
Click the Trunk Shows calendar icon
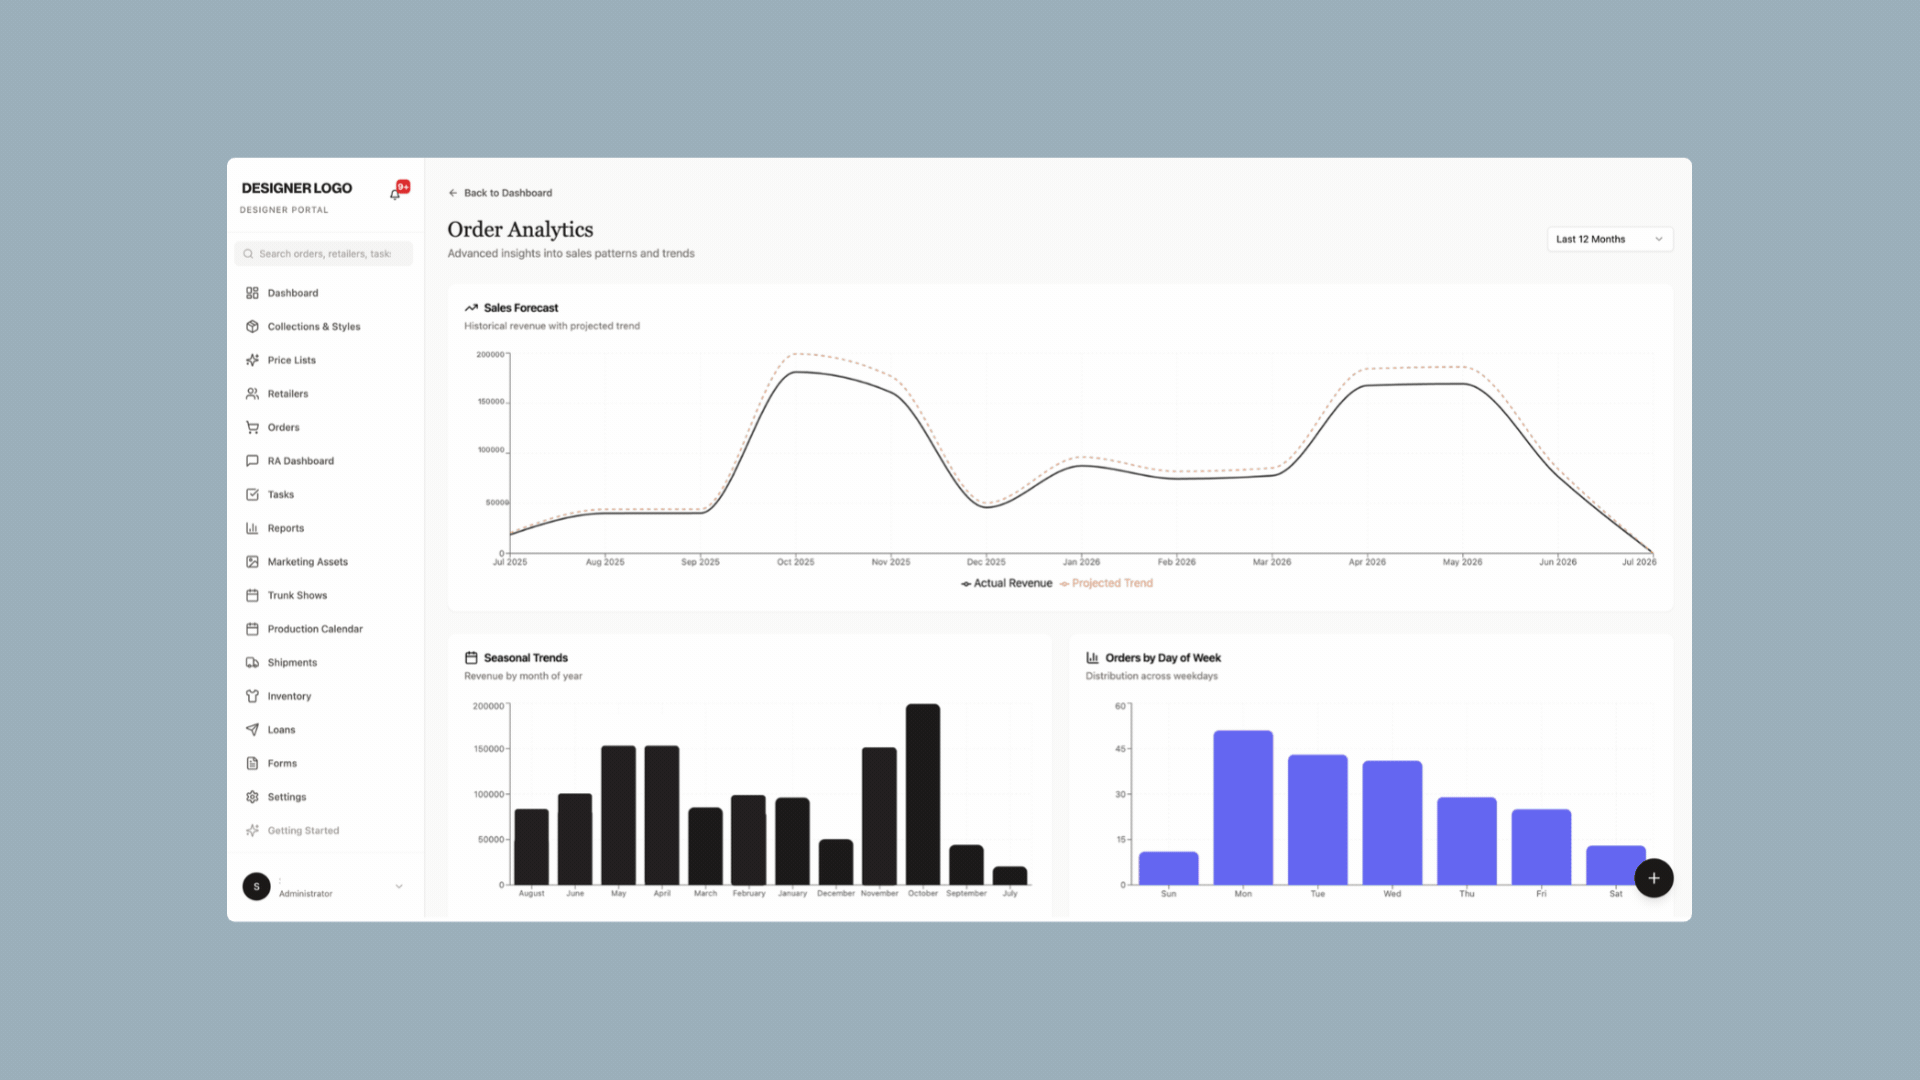[252, 596]
